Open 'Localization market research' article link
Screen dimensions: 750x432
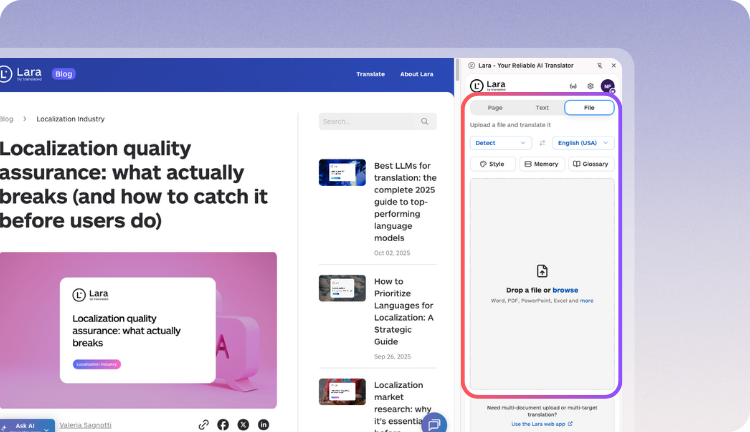(403, 406)
